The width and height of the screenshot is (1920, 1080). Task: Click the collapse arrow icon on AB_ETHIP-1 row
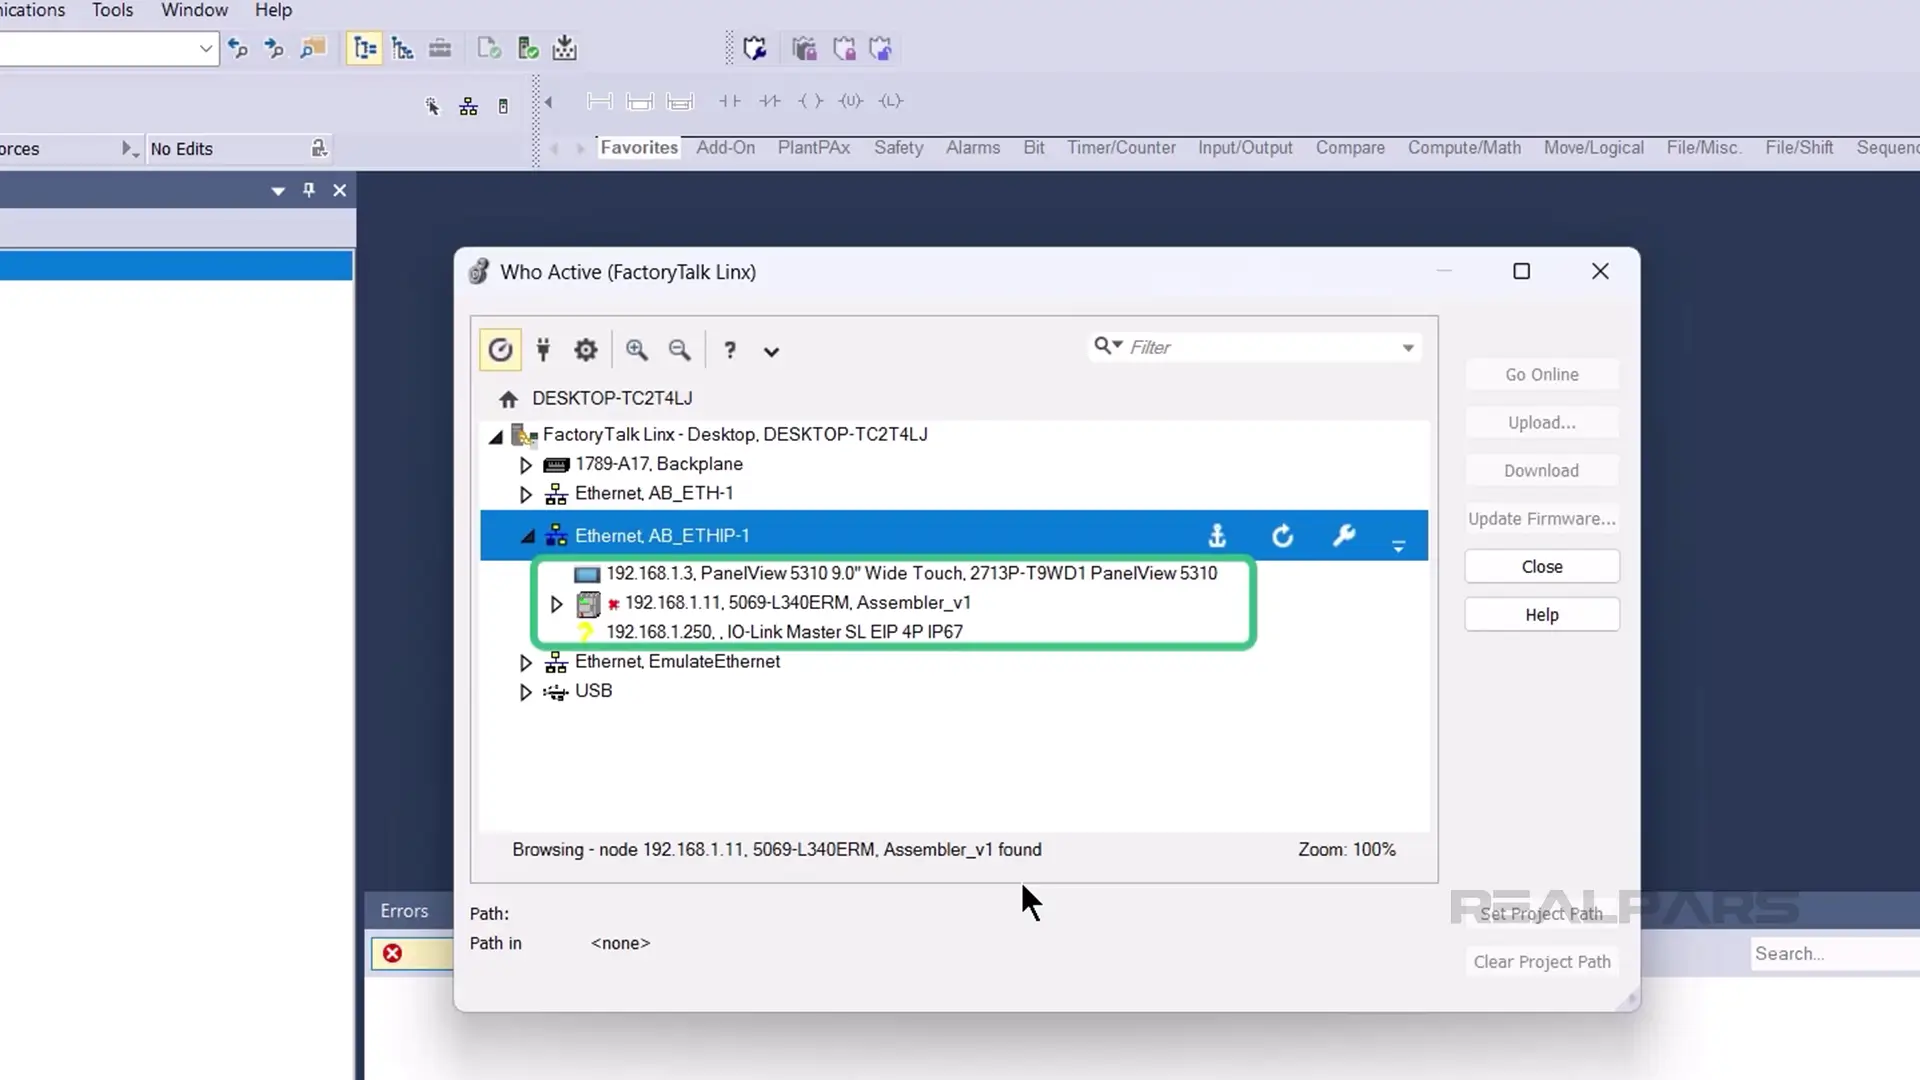click(1399, 546)
